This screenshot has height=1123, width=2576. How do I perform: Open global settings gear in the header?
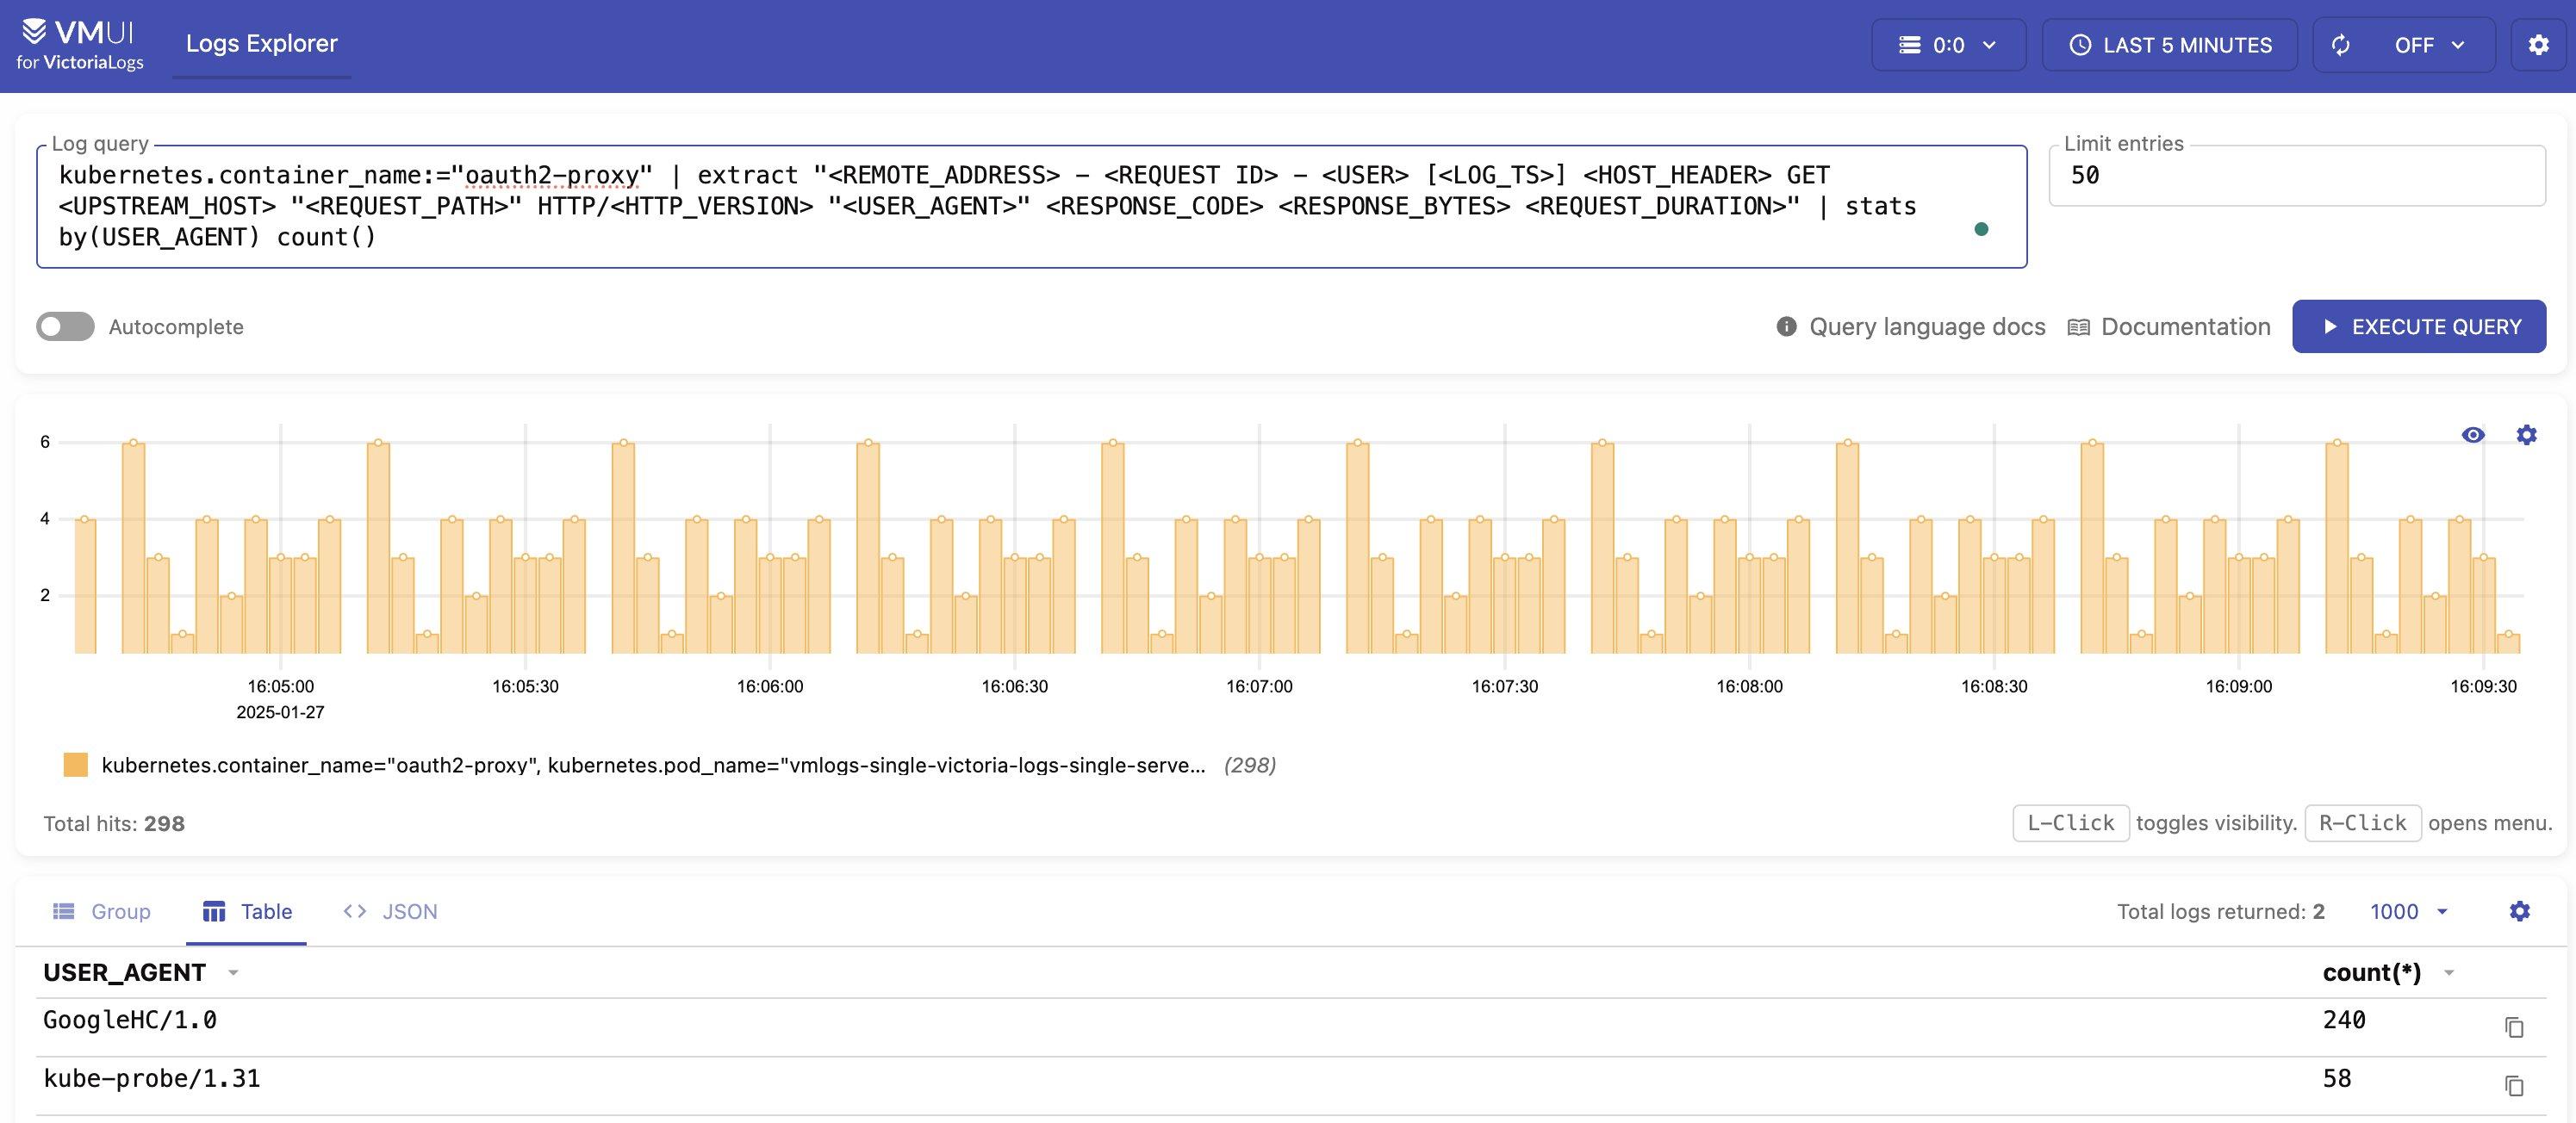[x=2538, y=45]
